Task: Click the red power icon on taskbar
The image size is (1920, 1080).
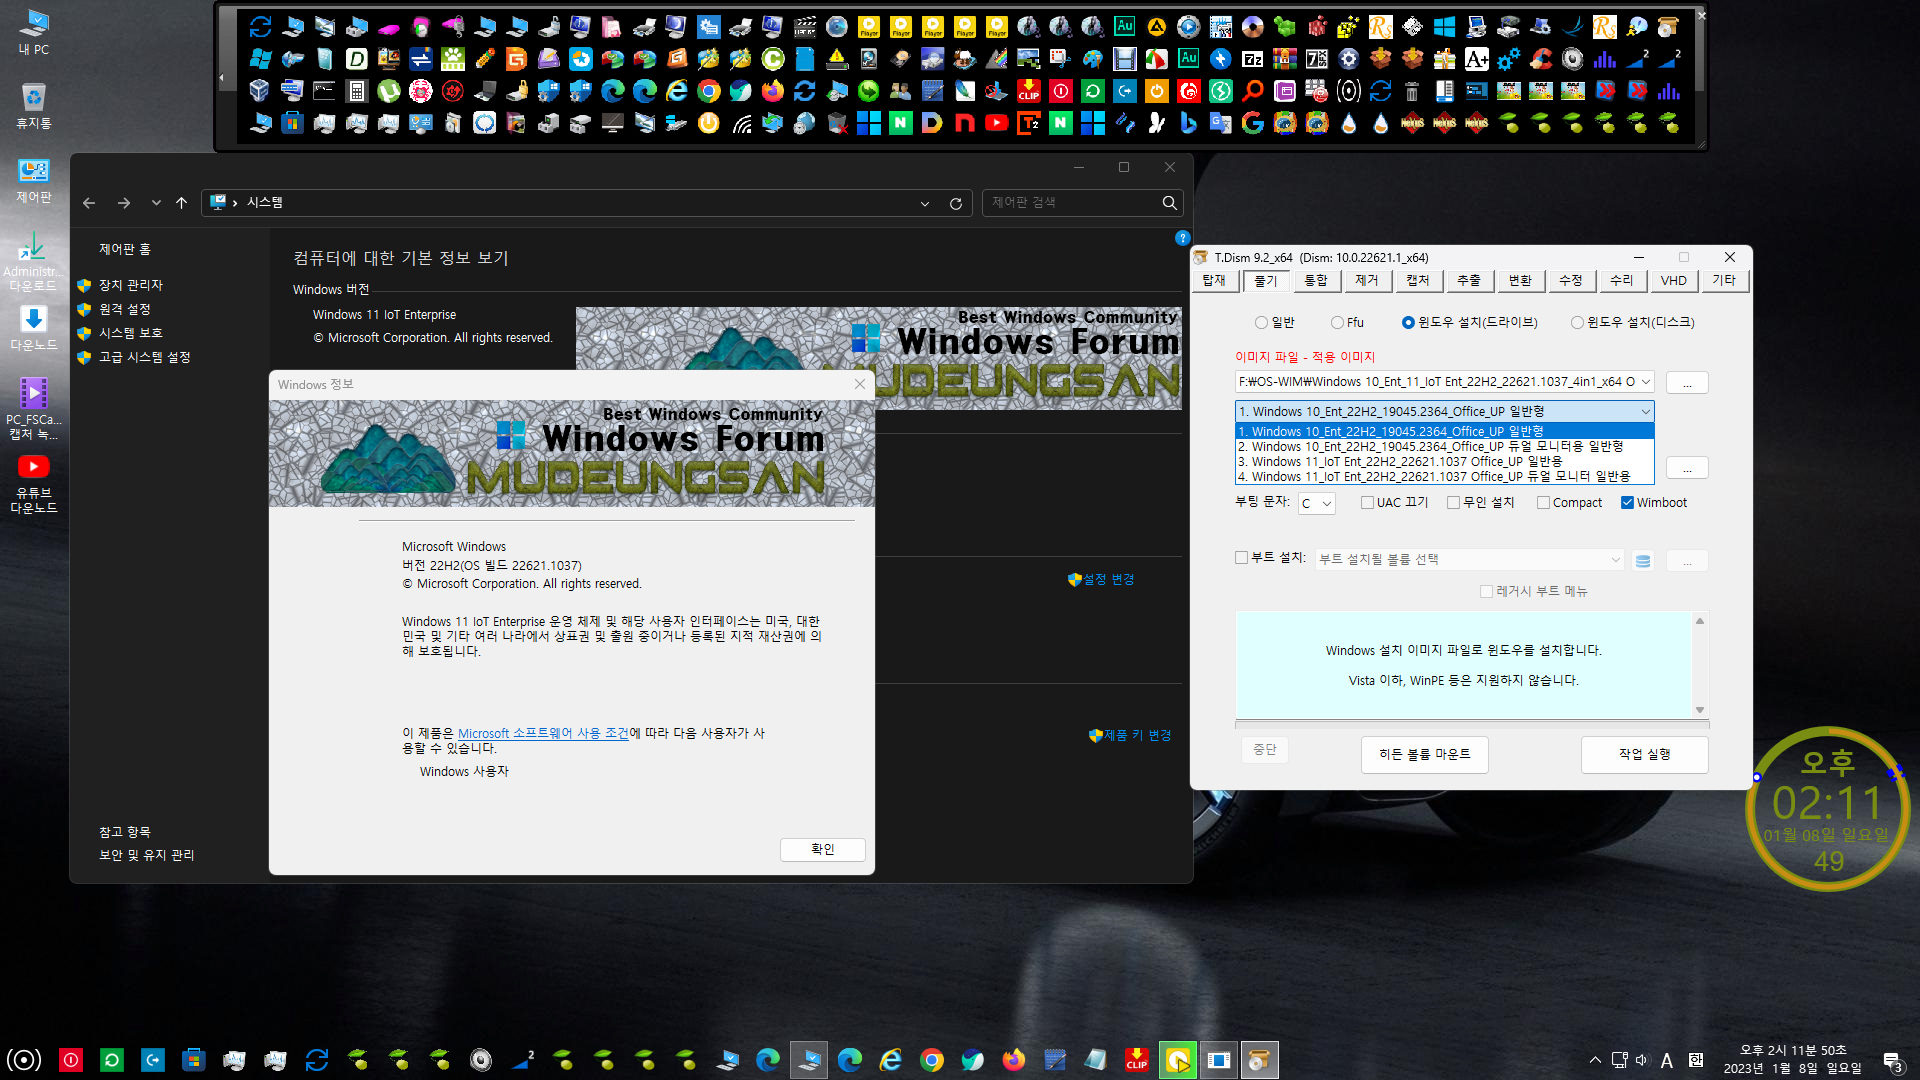Action: pos(71,1060)
